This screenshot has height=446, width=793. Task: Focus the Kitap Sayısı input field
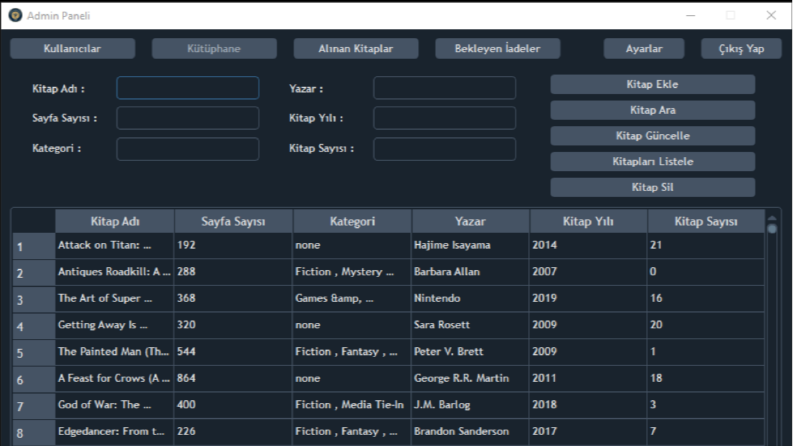[445, 149]
